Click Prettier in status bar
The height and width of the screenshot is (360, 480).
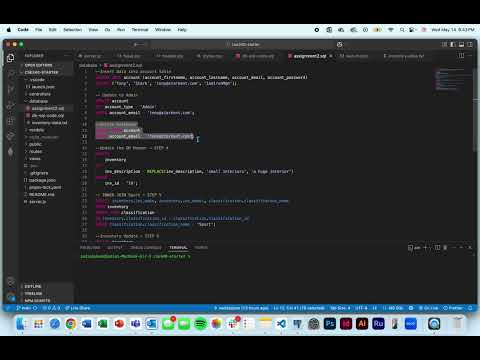(x=453, y=308)
